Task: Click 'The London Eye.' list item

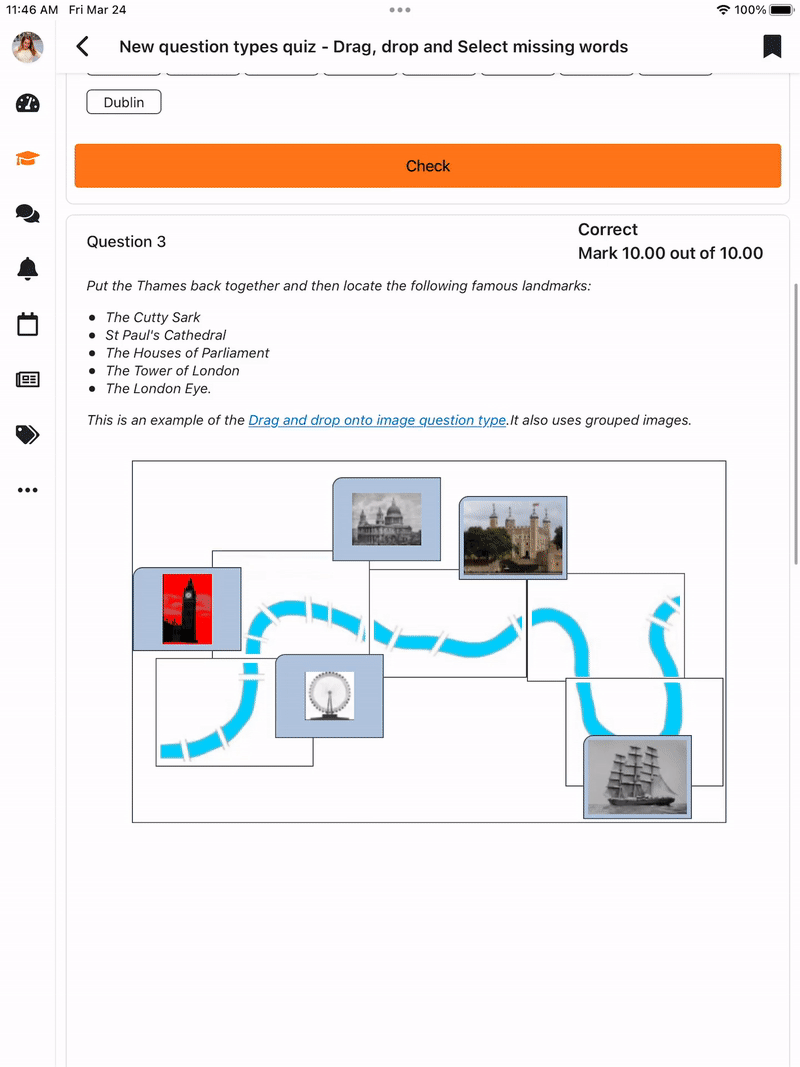Action: (x=158, y=388)
